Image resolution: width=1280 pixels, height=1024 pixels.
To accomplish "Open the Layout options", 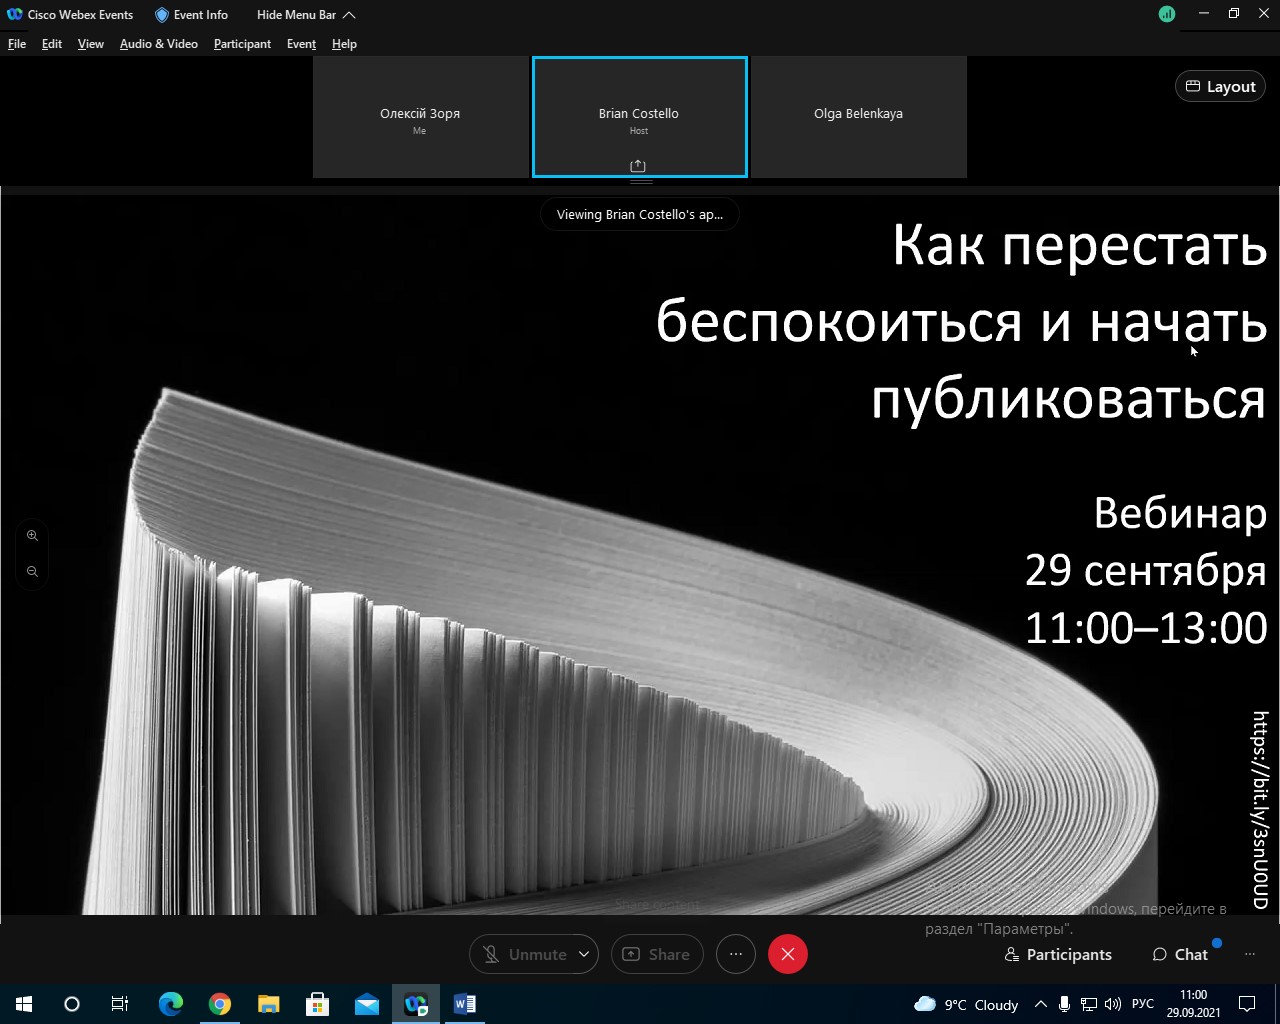I will point(1220,86).
